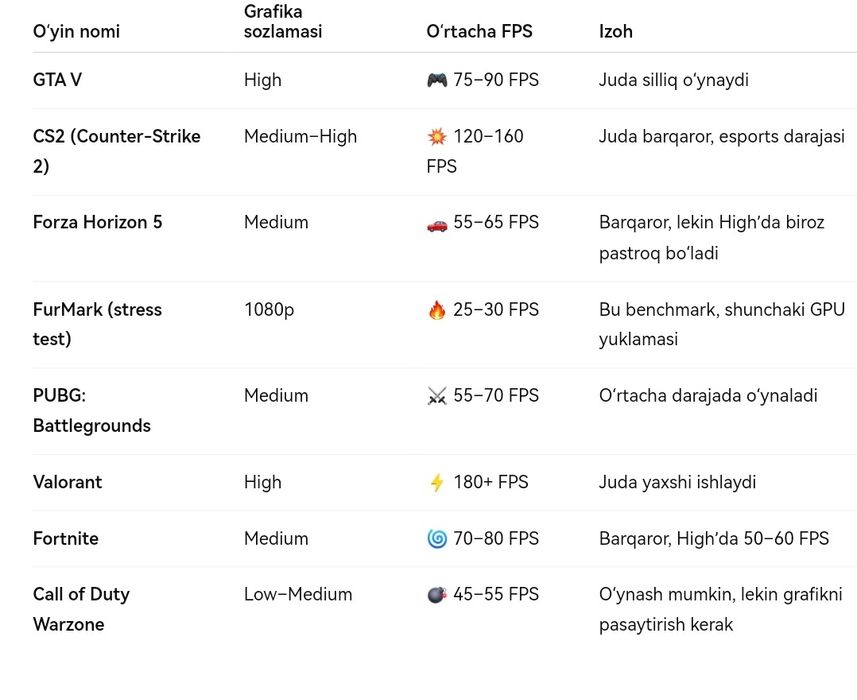Screen dimensions: 857x700
Task: Click the "PUBG: Battlegrounds" cell
Action: (x=91, y=410)
